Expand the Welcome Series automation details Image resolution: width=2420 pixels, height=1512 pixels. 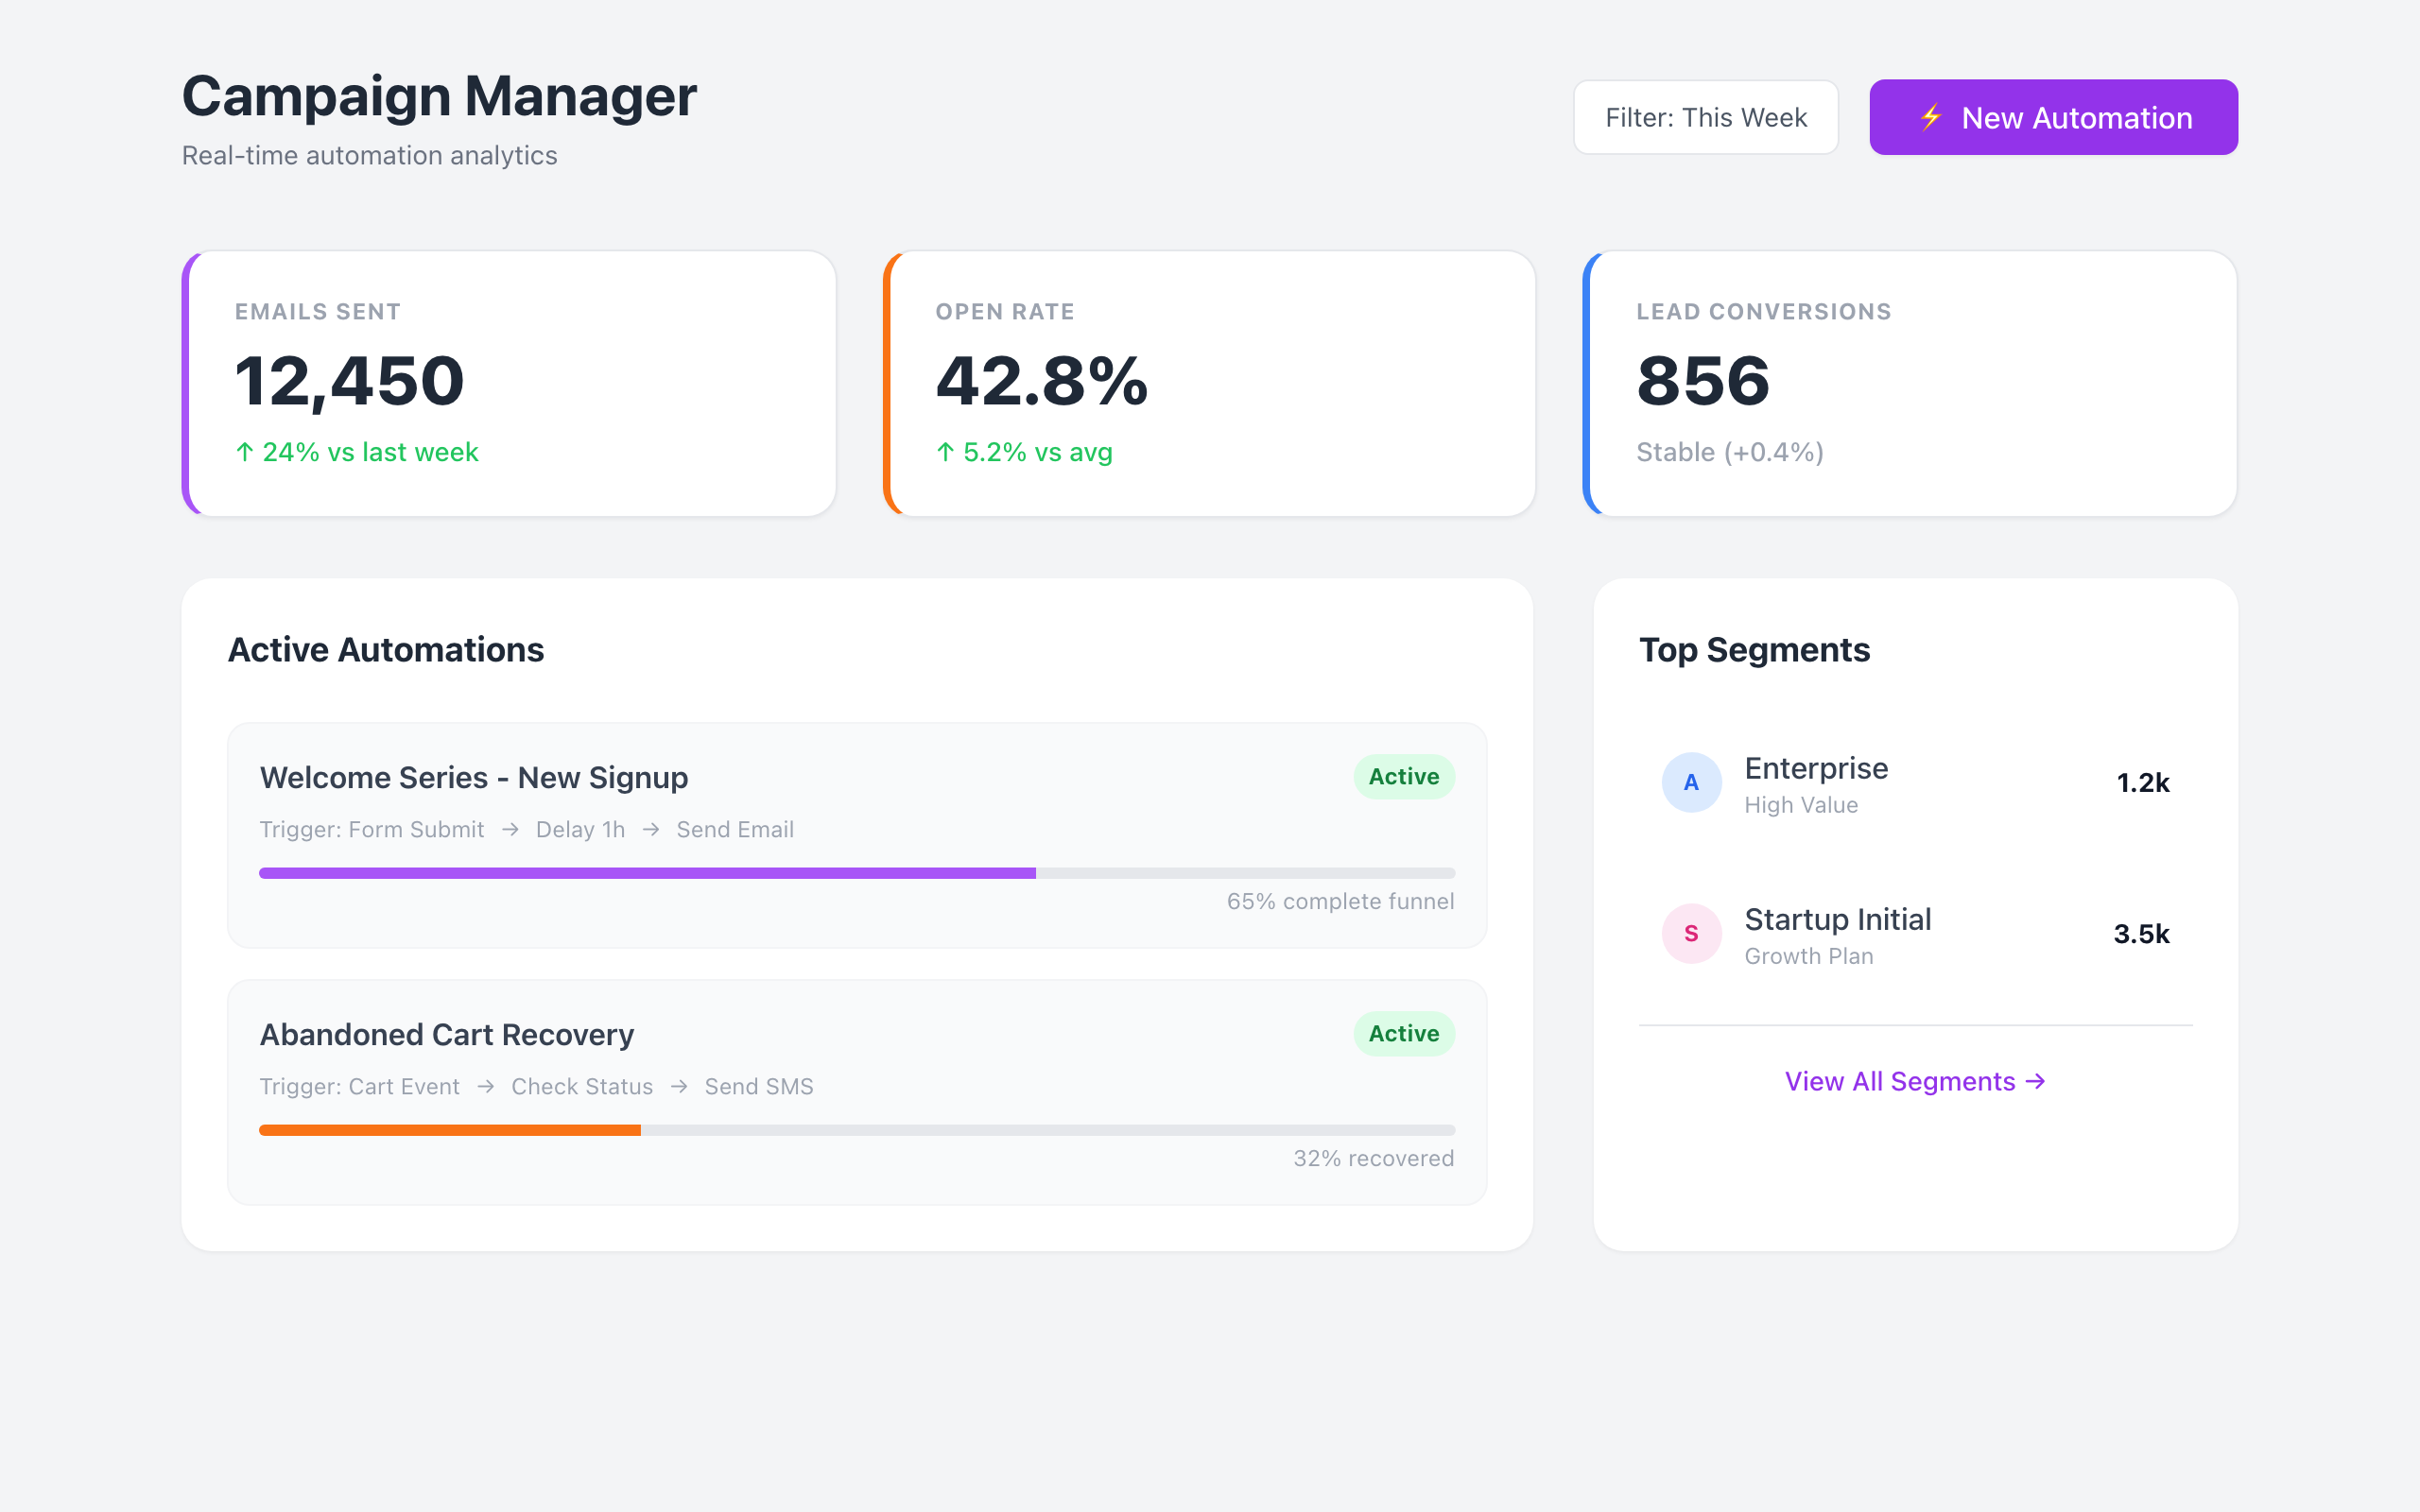click(x=857, y=836)
